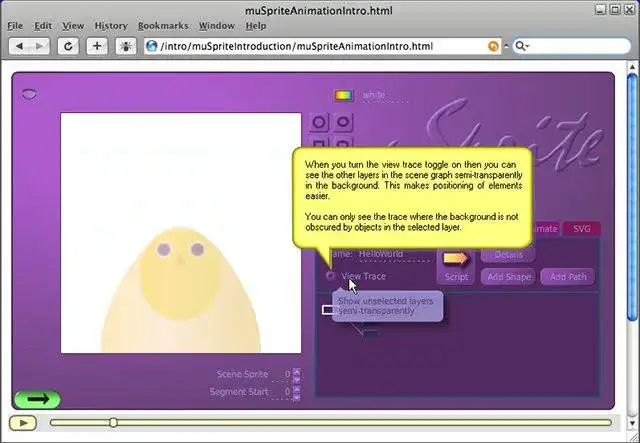Screen dimensions: 640x443
Task: Click the green next-arrow button
Action: coord(37,399)
